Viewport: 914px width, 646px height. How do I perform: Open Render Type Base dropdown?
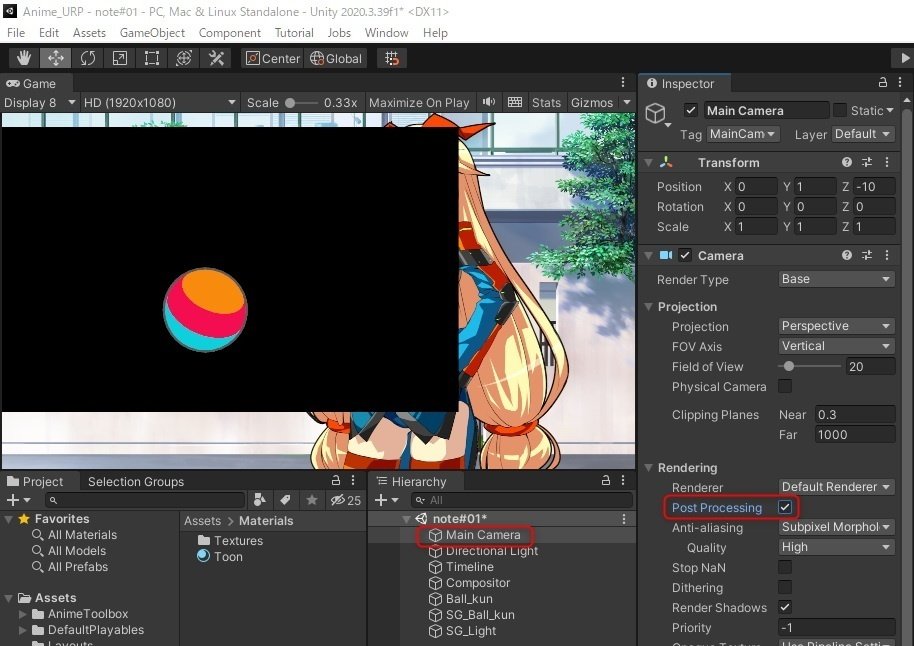pyautogui.click(x=836, y=279)
